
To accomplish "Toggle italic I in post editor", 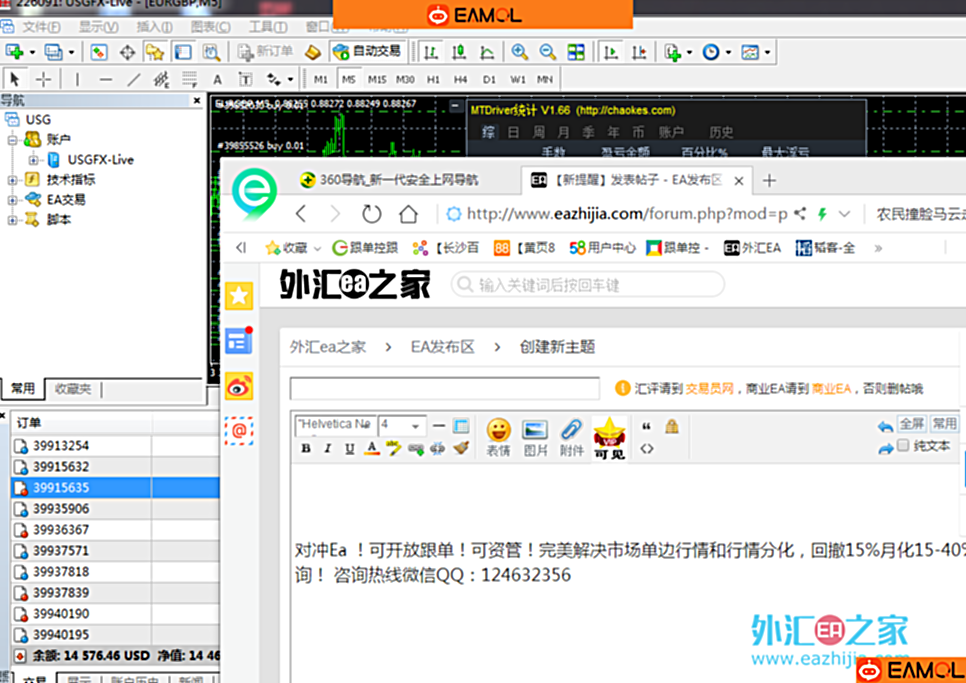I will tap(328, 449).
